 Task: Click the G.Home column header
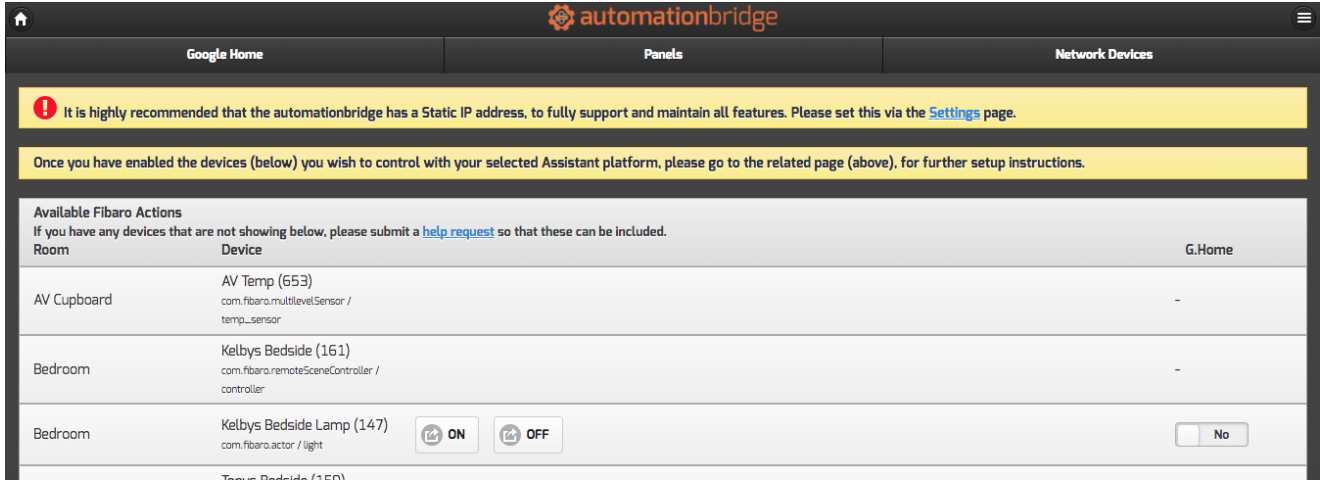(x=1208, y=250)
